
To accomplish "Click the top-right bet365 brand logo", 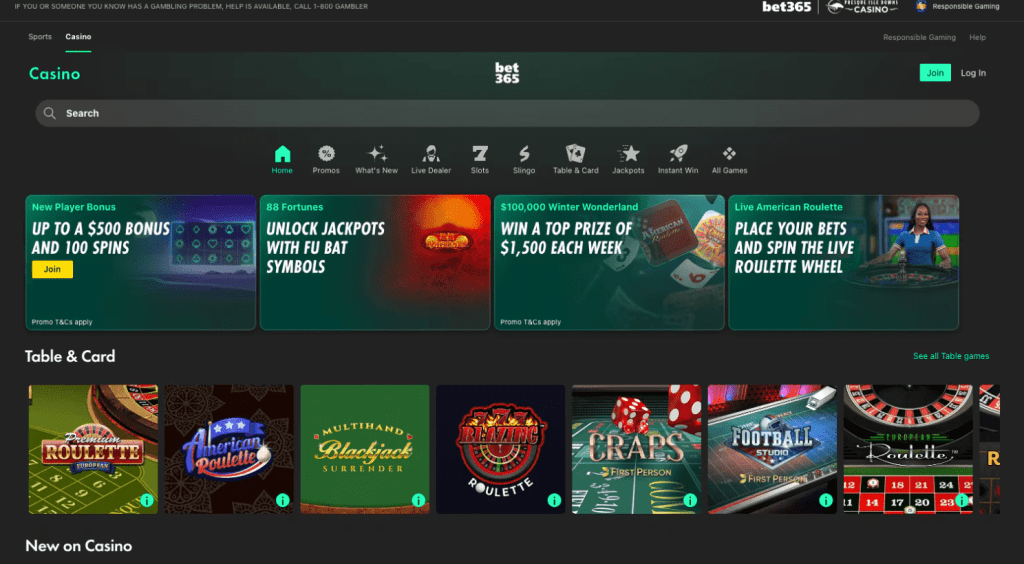I will tap(787, 7).
